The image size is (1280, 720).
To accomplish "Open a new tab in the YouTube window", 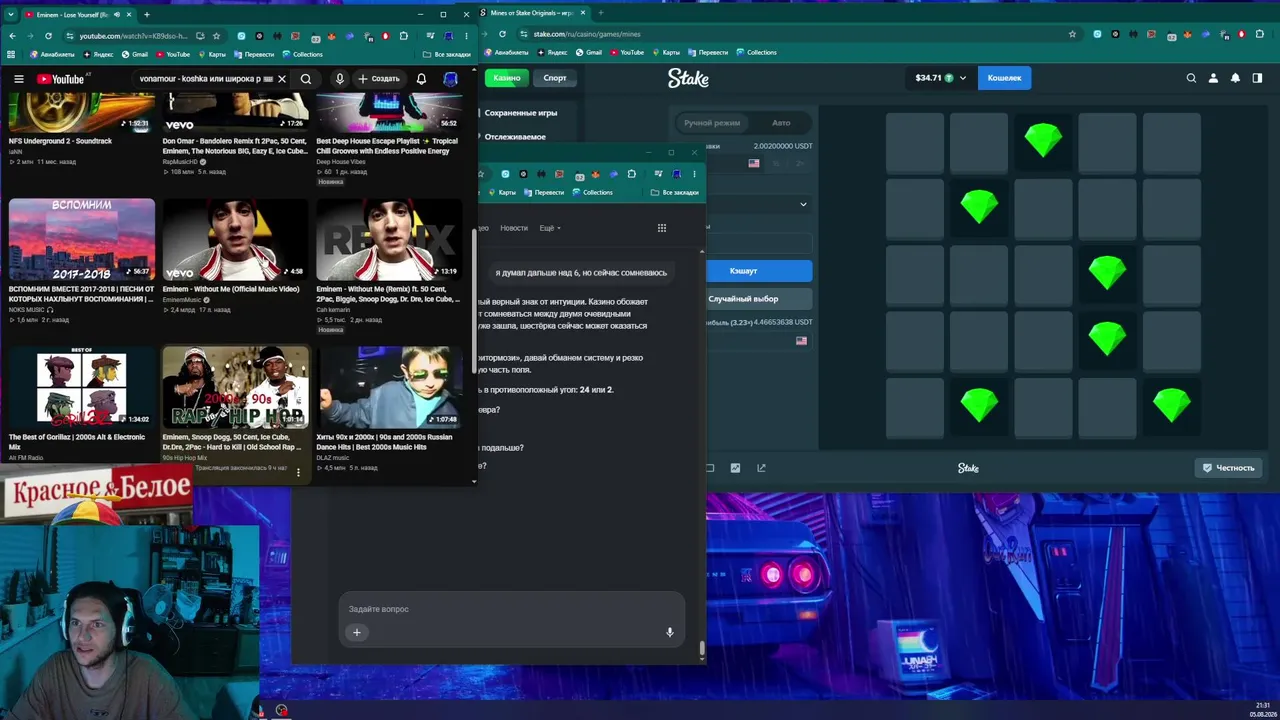I will pos(146,15).
